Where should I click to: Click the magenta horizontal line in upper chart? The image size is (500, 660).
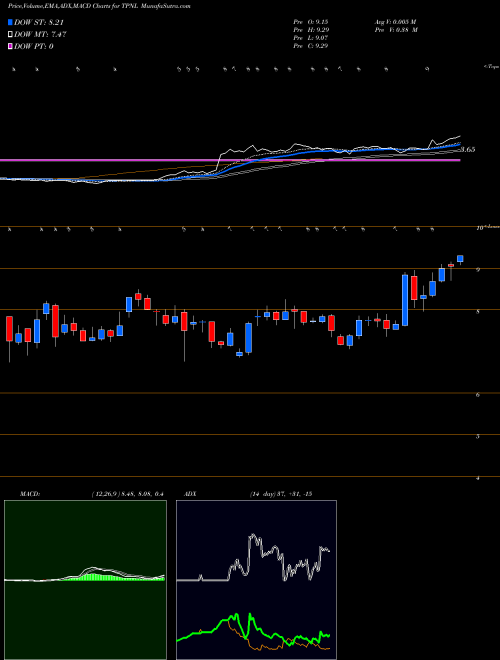coord(230,160)
